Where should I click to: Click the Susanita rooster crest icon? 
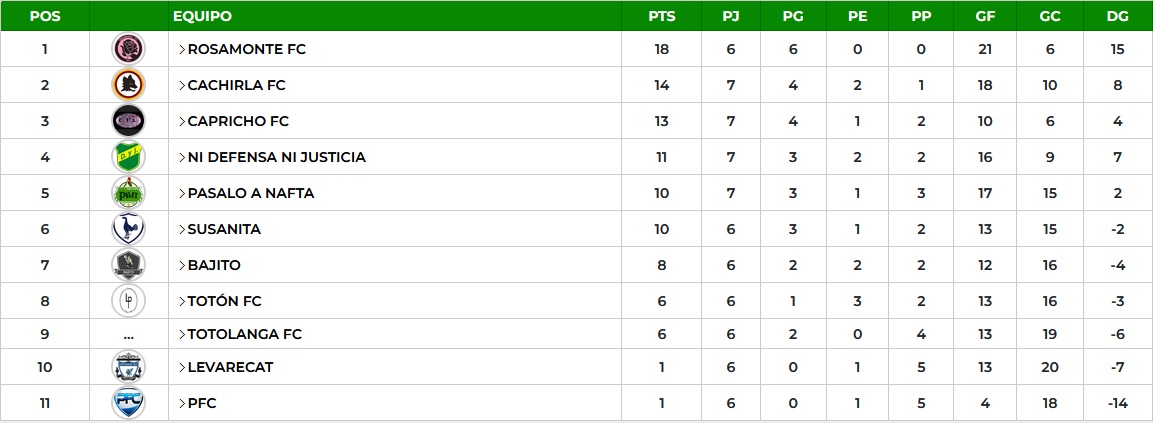click(129, 229)
